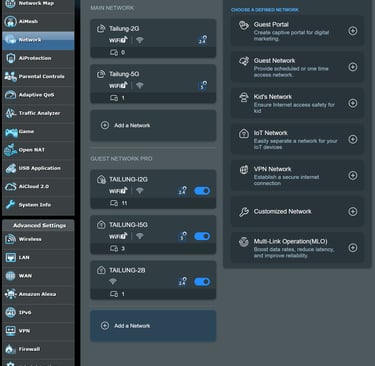Click Tailung-2G client count 0
Screen dimensions: 375x366
[x=123, y=53]
